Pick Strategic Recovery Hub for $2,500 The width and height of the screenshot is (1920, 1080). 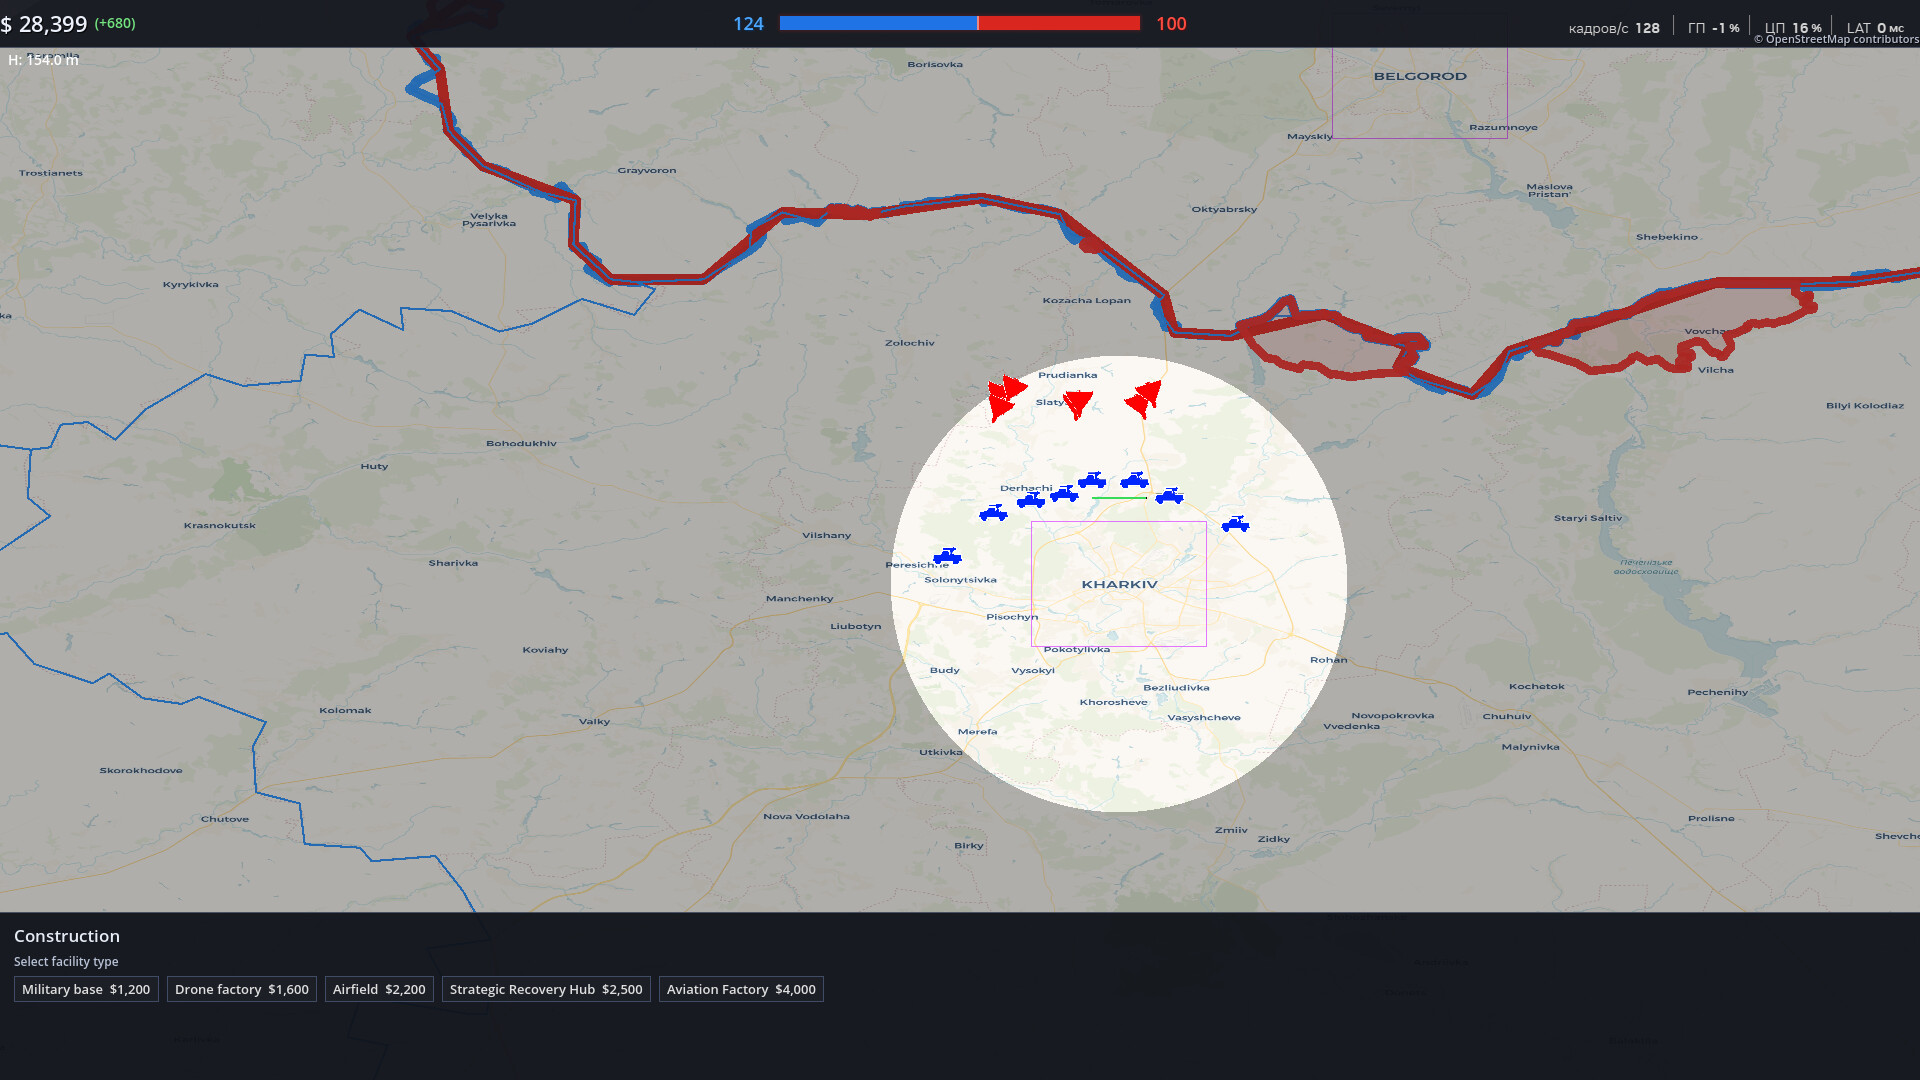pyautogui.click(x=546, y=989)
